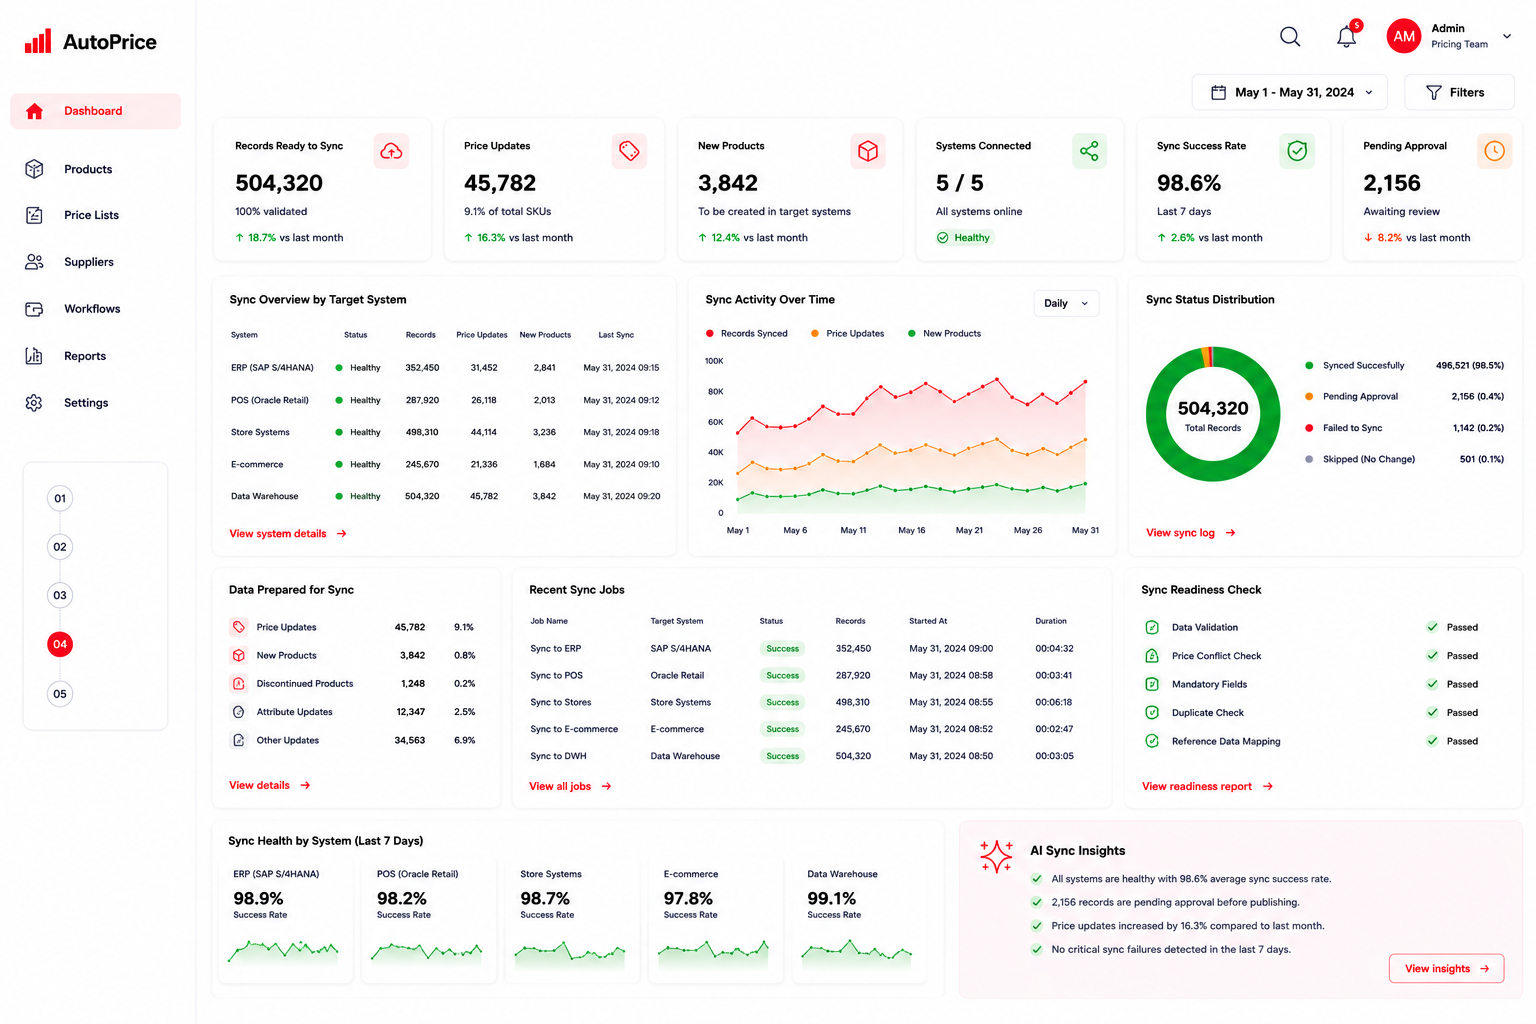Click the Systems Connected share icon

(1089, 151)
